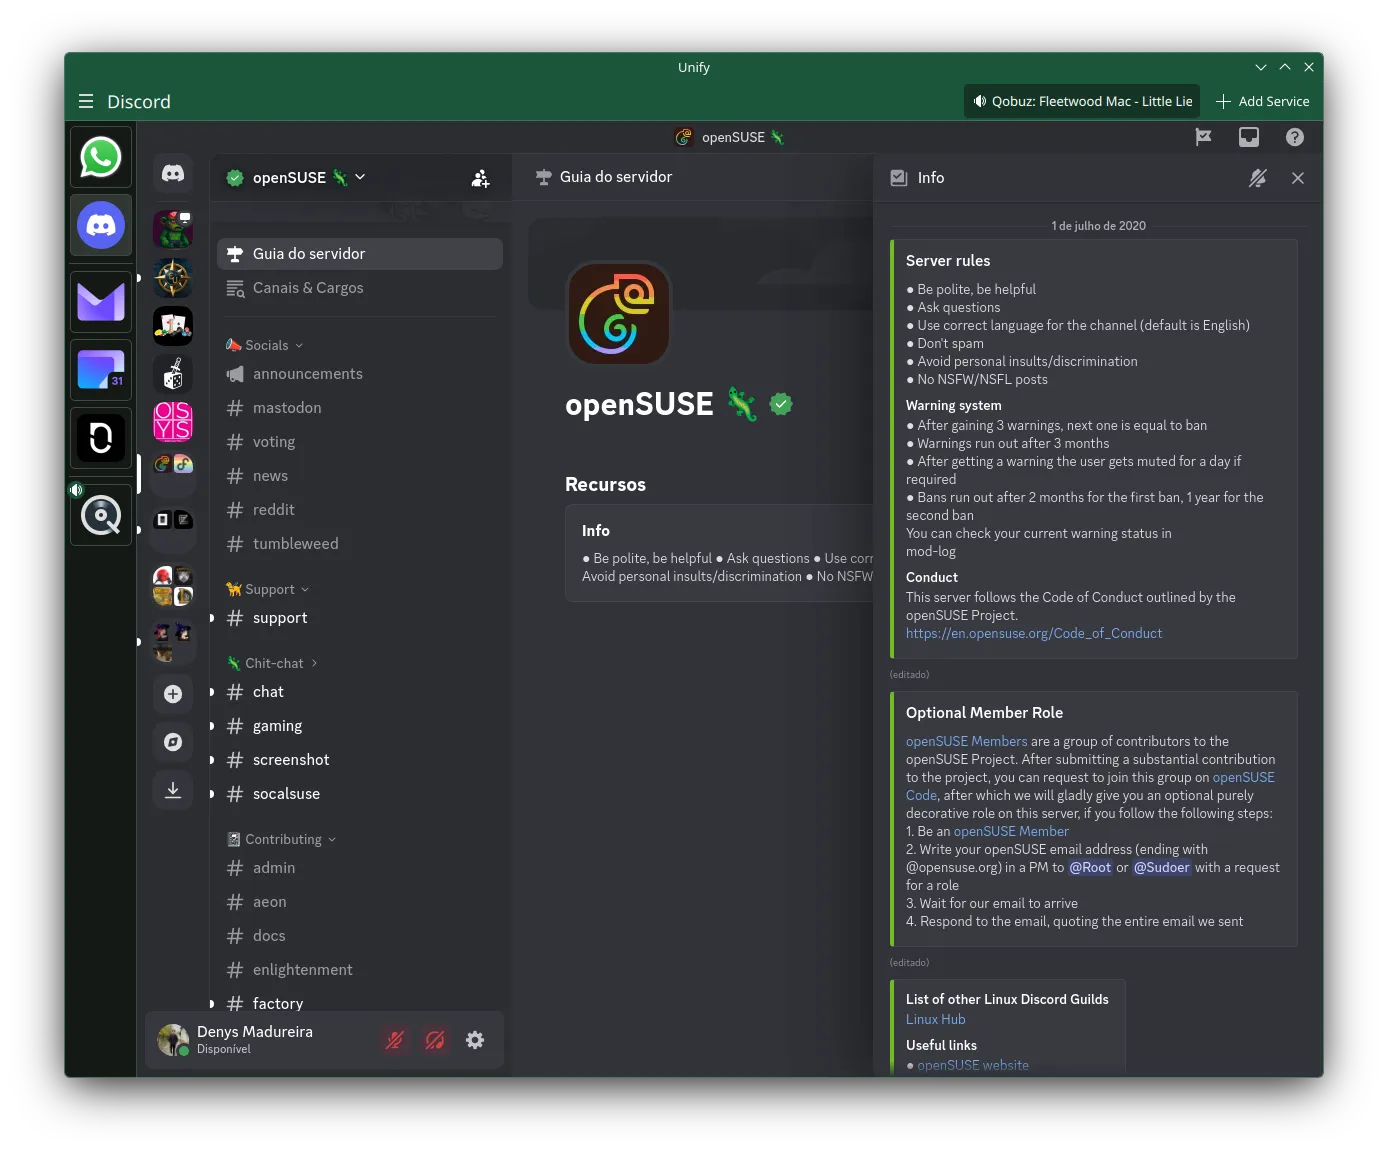This screenshot has width=1388, height=1154.
Task: Click the Qobuz now playing indicator
Action: tap(1082, 101)
